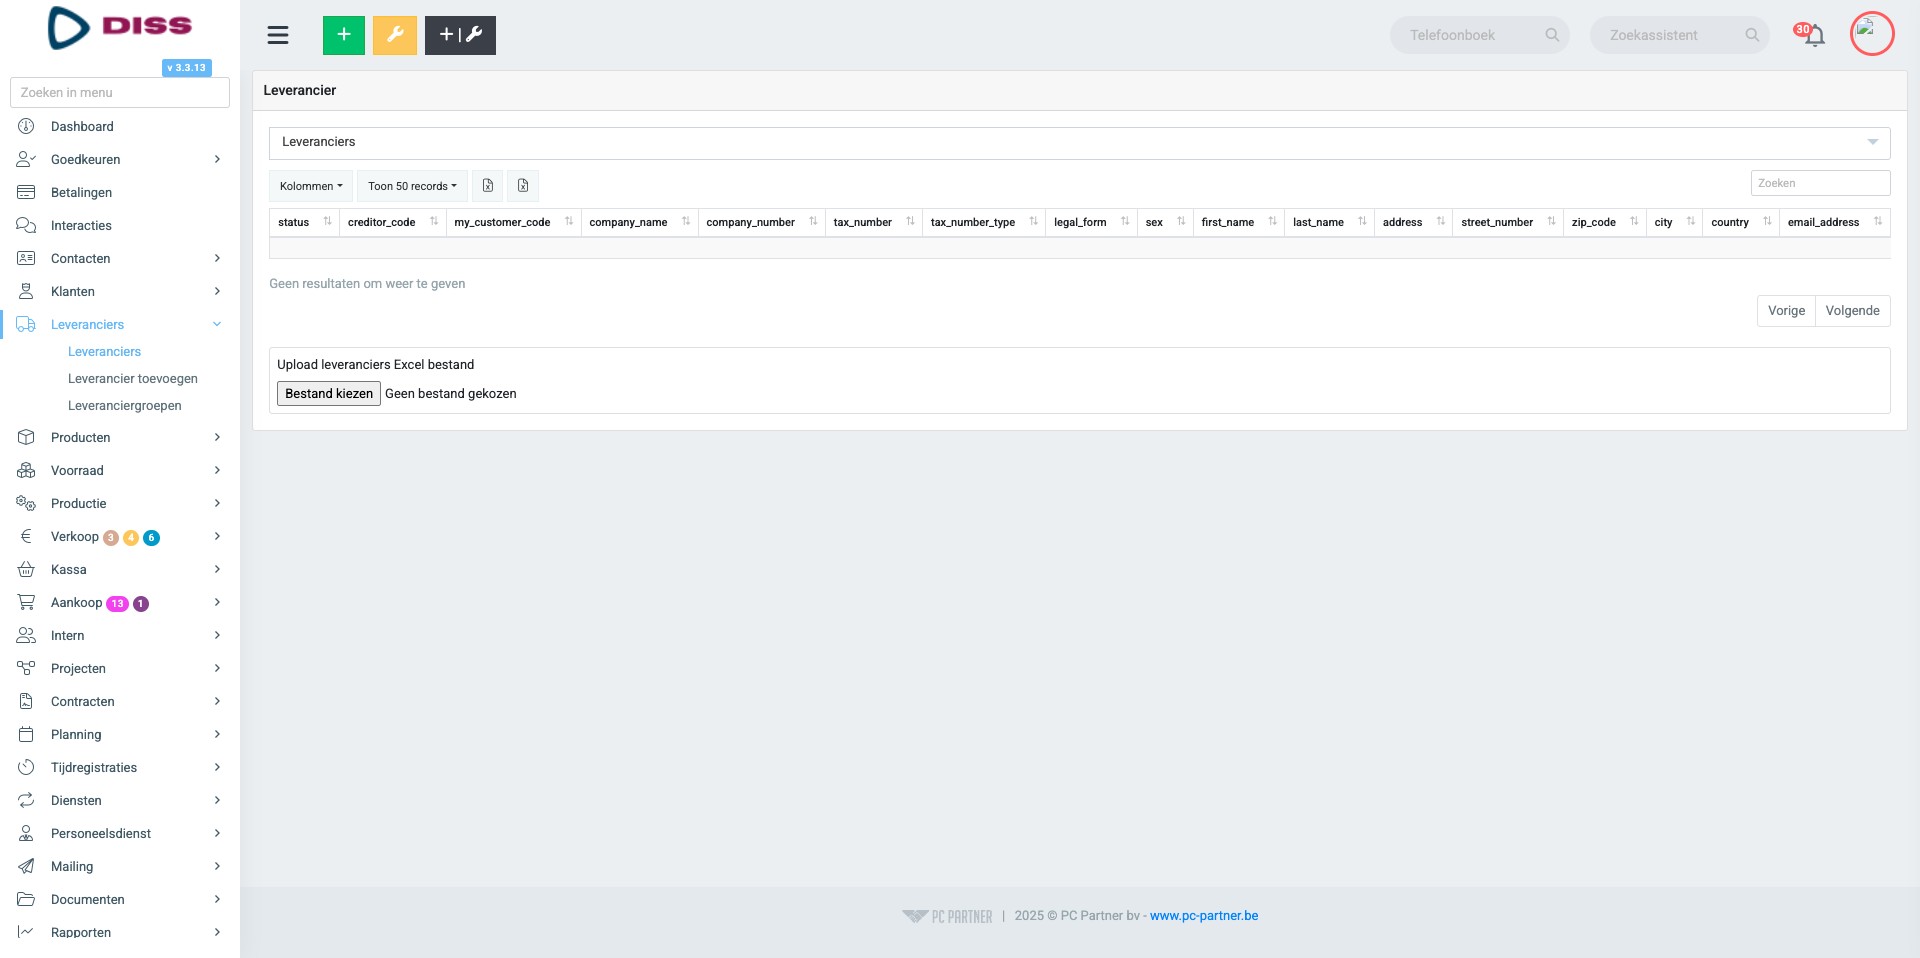
Task: Click the green plus add button
Action: [344, 35]
